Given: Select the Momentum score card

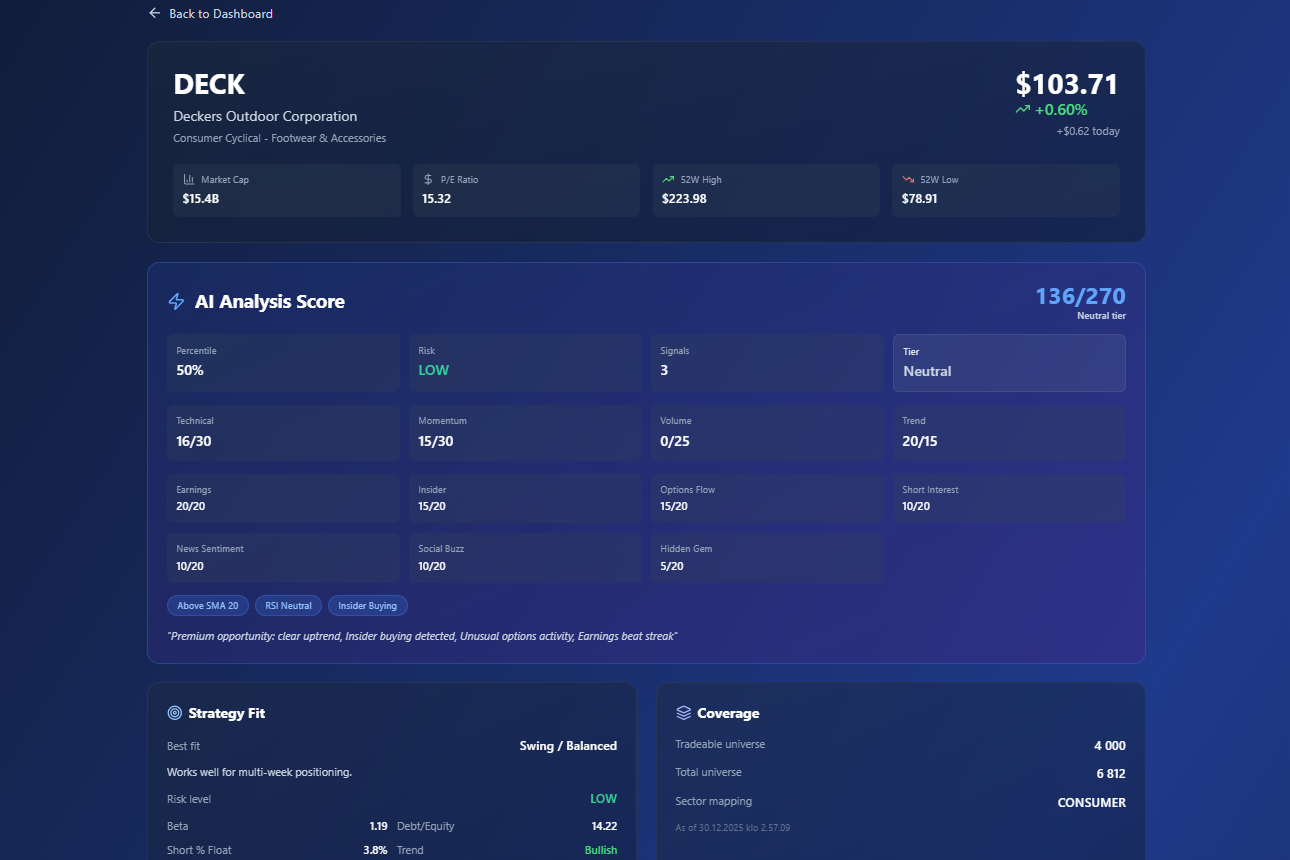Looking at the screenshot, I should coord(525,432).
